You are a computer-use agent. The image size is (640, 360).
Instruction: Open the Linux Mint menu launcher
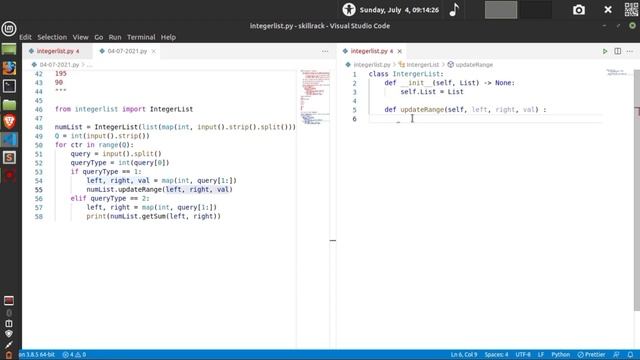[x=9, y=29]
